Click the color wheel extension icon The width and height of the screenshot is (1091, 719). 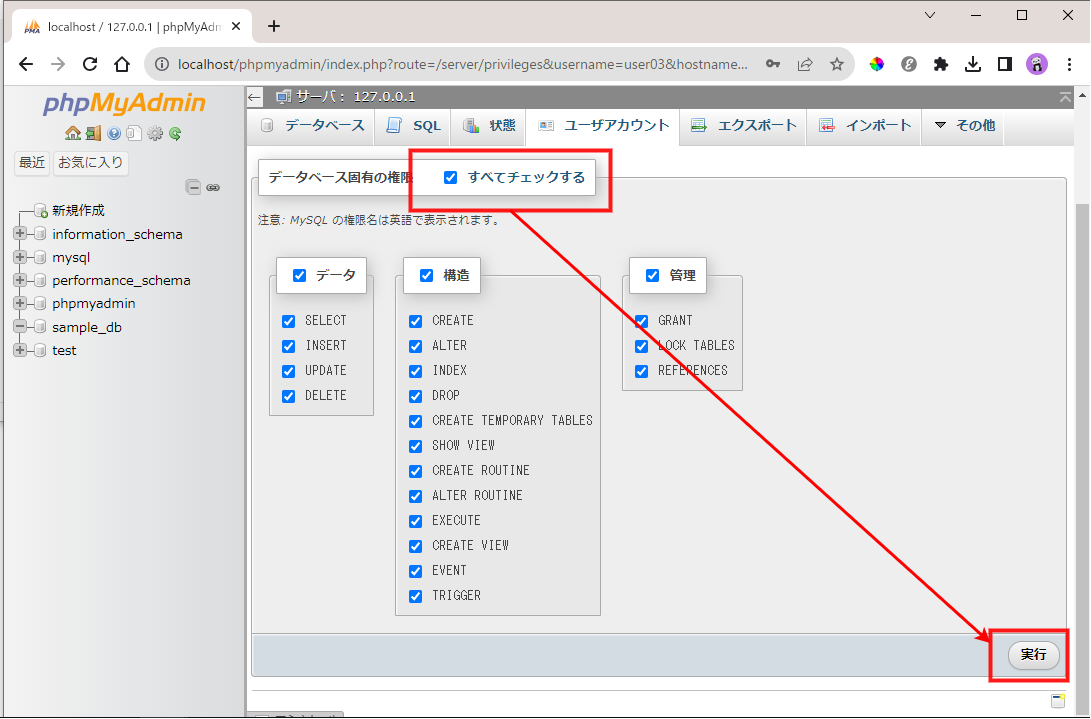[x=877, y=64]
